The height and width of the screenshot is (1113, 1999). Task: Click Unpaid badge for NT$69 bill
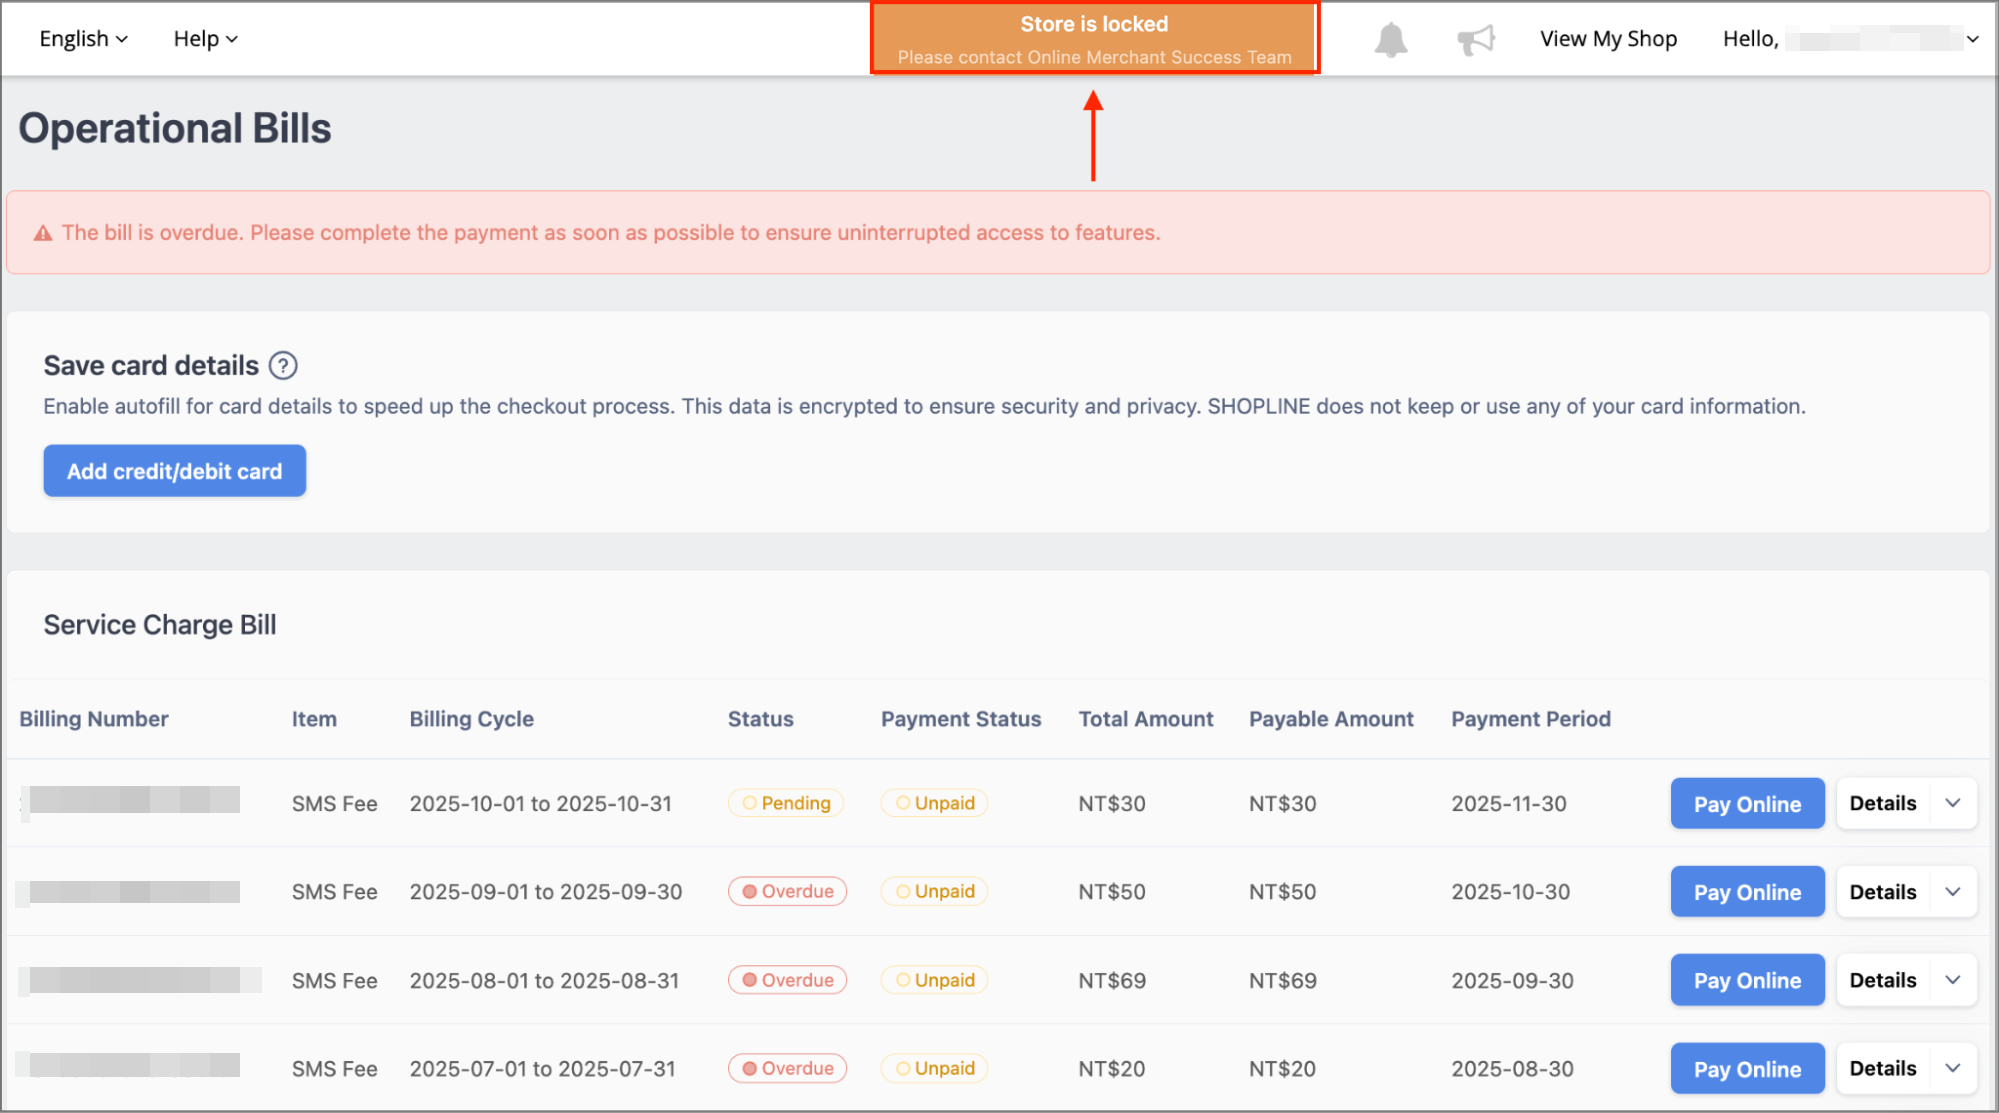click(934, 980)
